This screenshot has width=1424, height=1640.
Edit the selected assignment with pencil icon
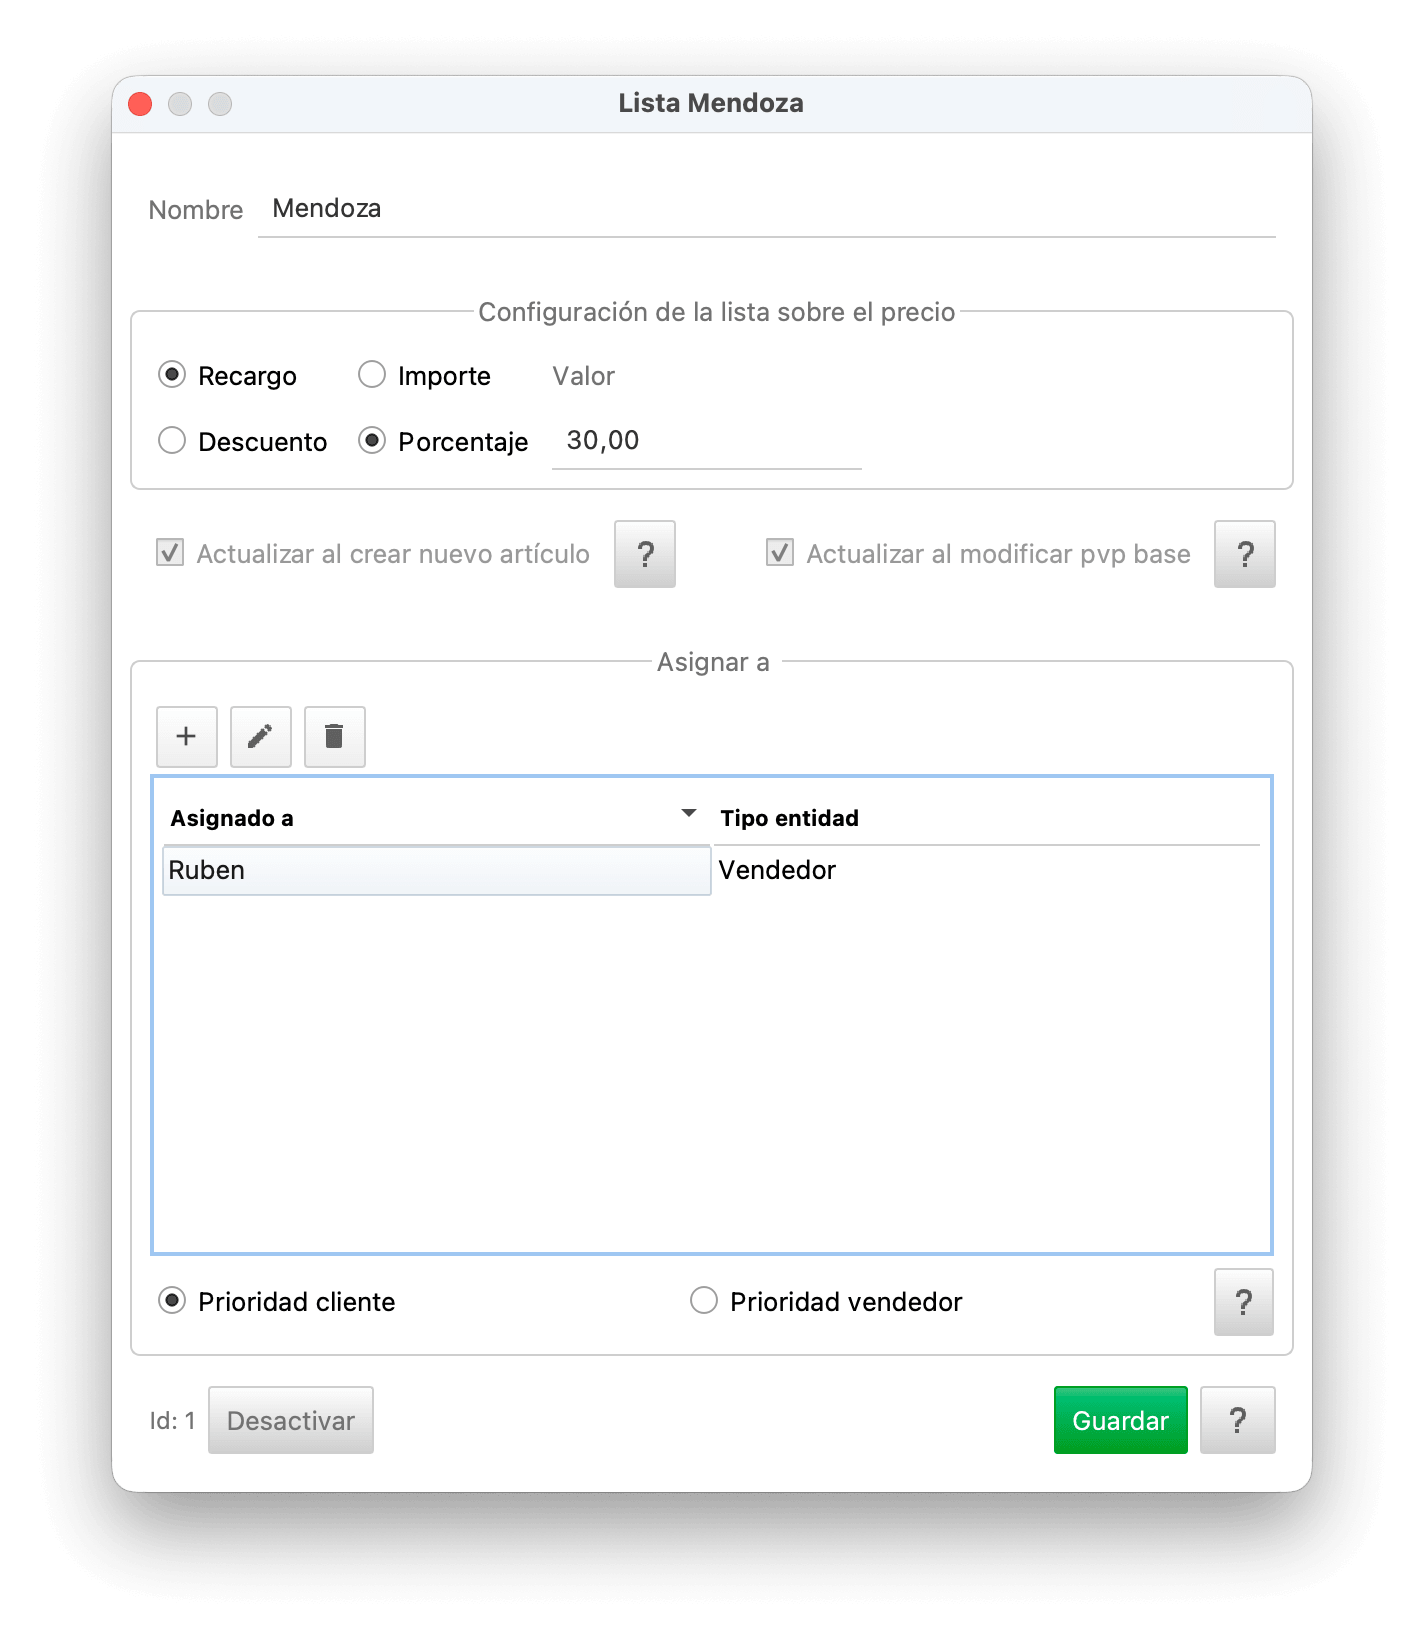[x=260, y=737]
